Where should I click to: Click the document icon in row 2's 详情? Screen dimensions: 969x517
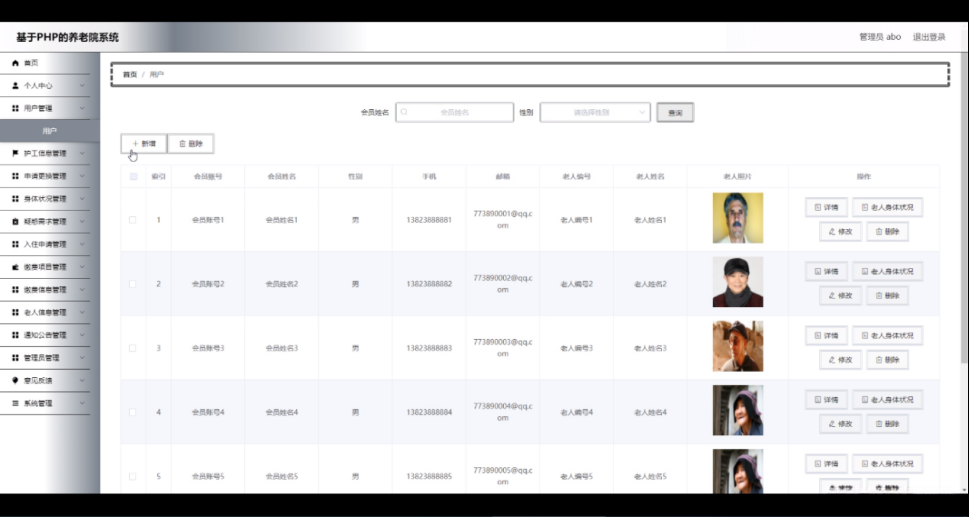pos(818,271)
